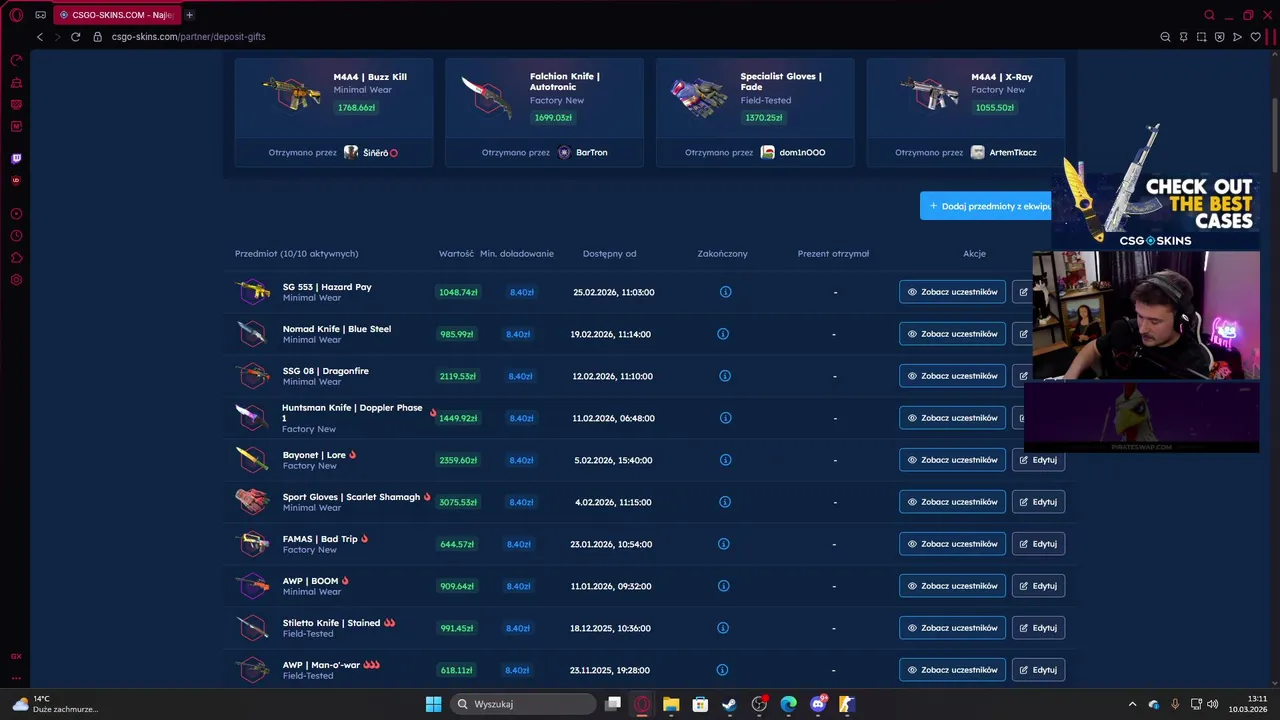Image resolution: width=1280 pixels, height=720 pixels.
Task: Open the Falchion Knife Autotronic card
Action: click(x=544, y=112)
